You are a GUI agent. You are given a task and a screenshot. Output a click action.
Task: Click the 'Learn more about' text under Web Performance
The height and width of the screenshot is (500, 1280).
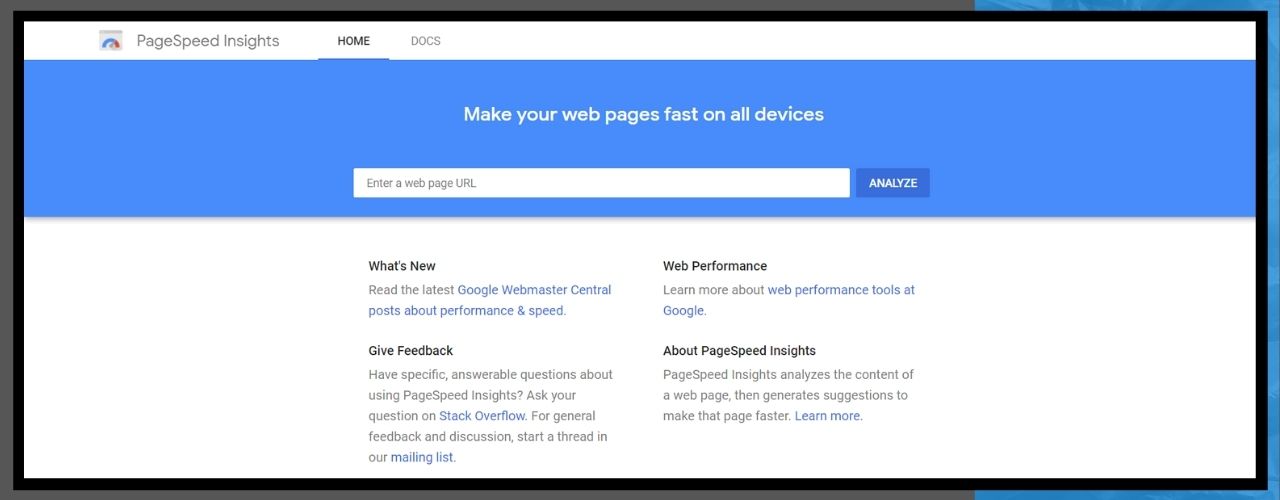[713, 290]
